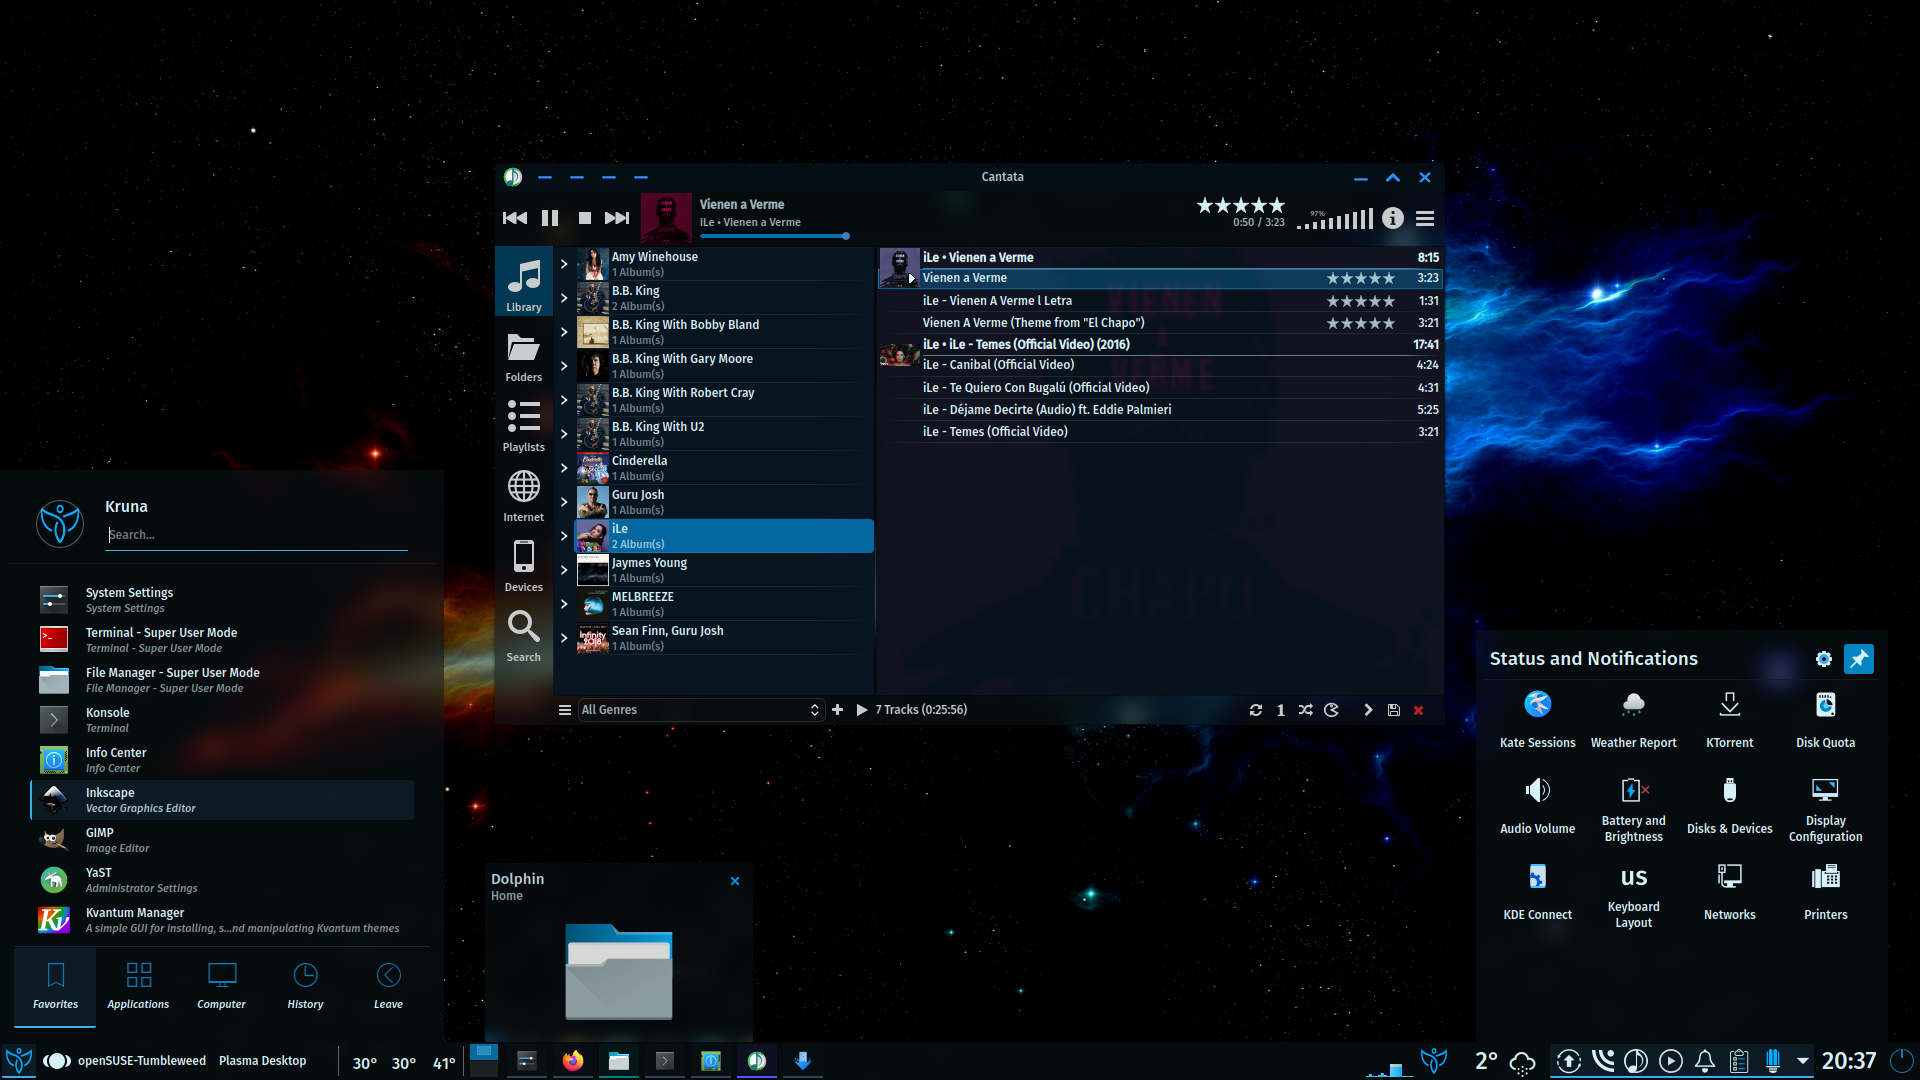Click the Search field in Kruna launcher

257,535
